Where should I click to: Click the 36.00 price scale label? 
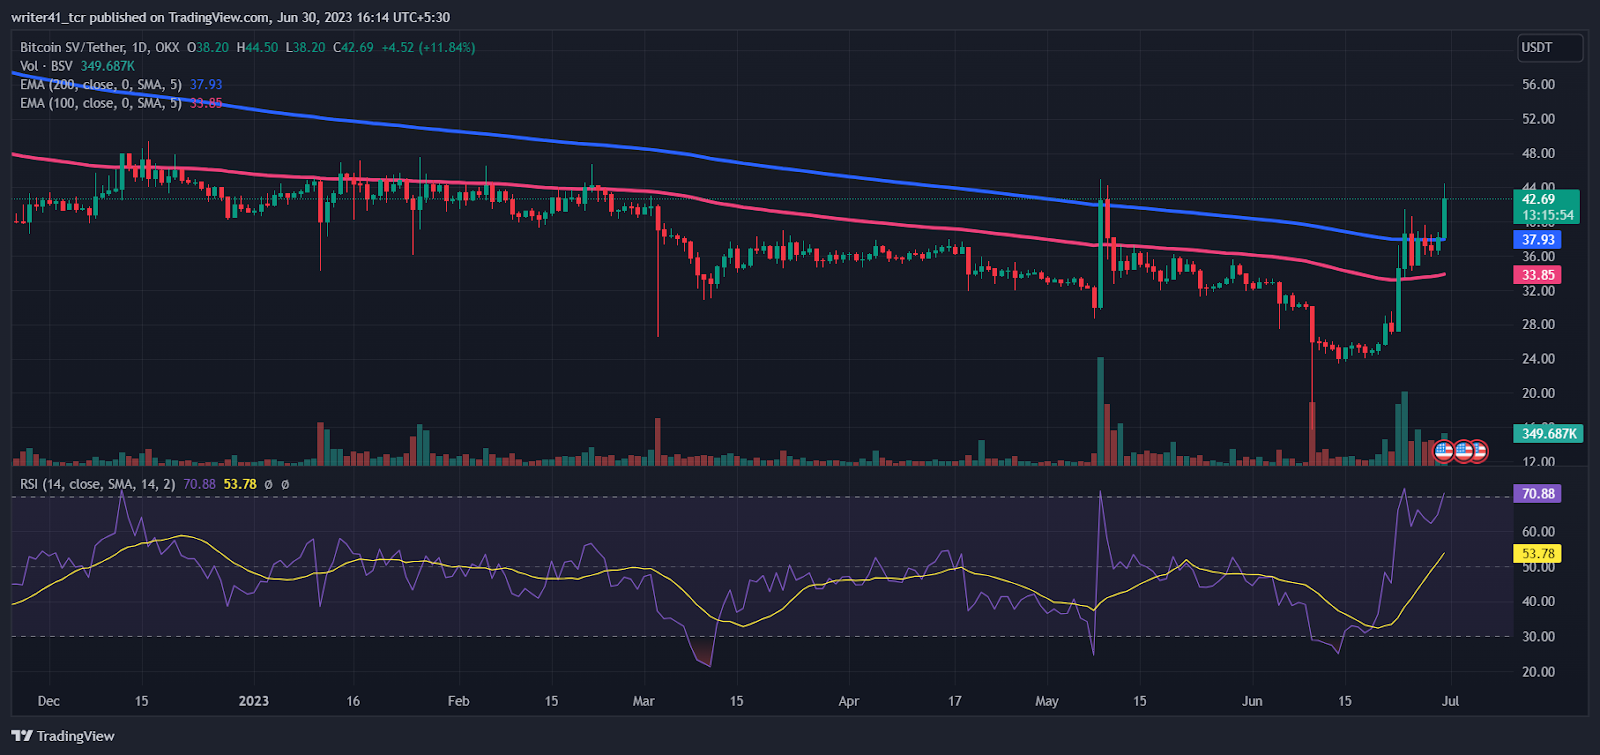pos(1538,256)
